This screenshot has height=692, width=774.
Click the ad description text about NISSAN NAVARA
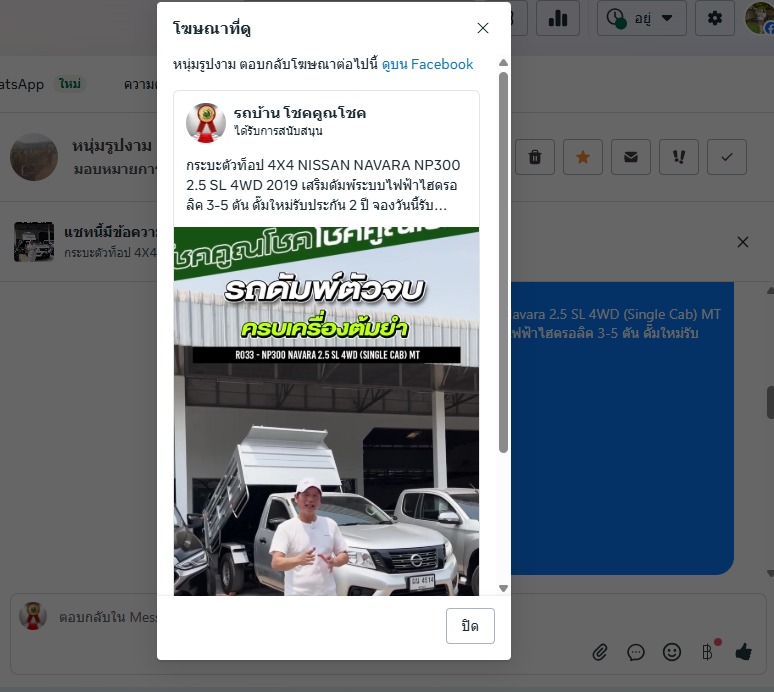click(x=323, y=185)
